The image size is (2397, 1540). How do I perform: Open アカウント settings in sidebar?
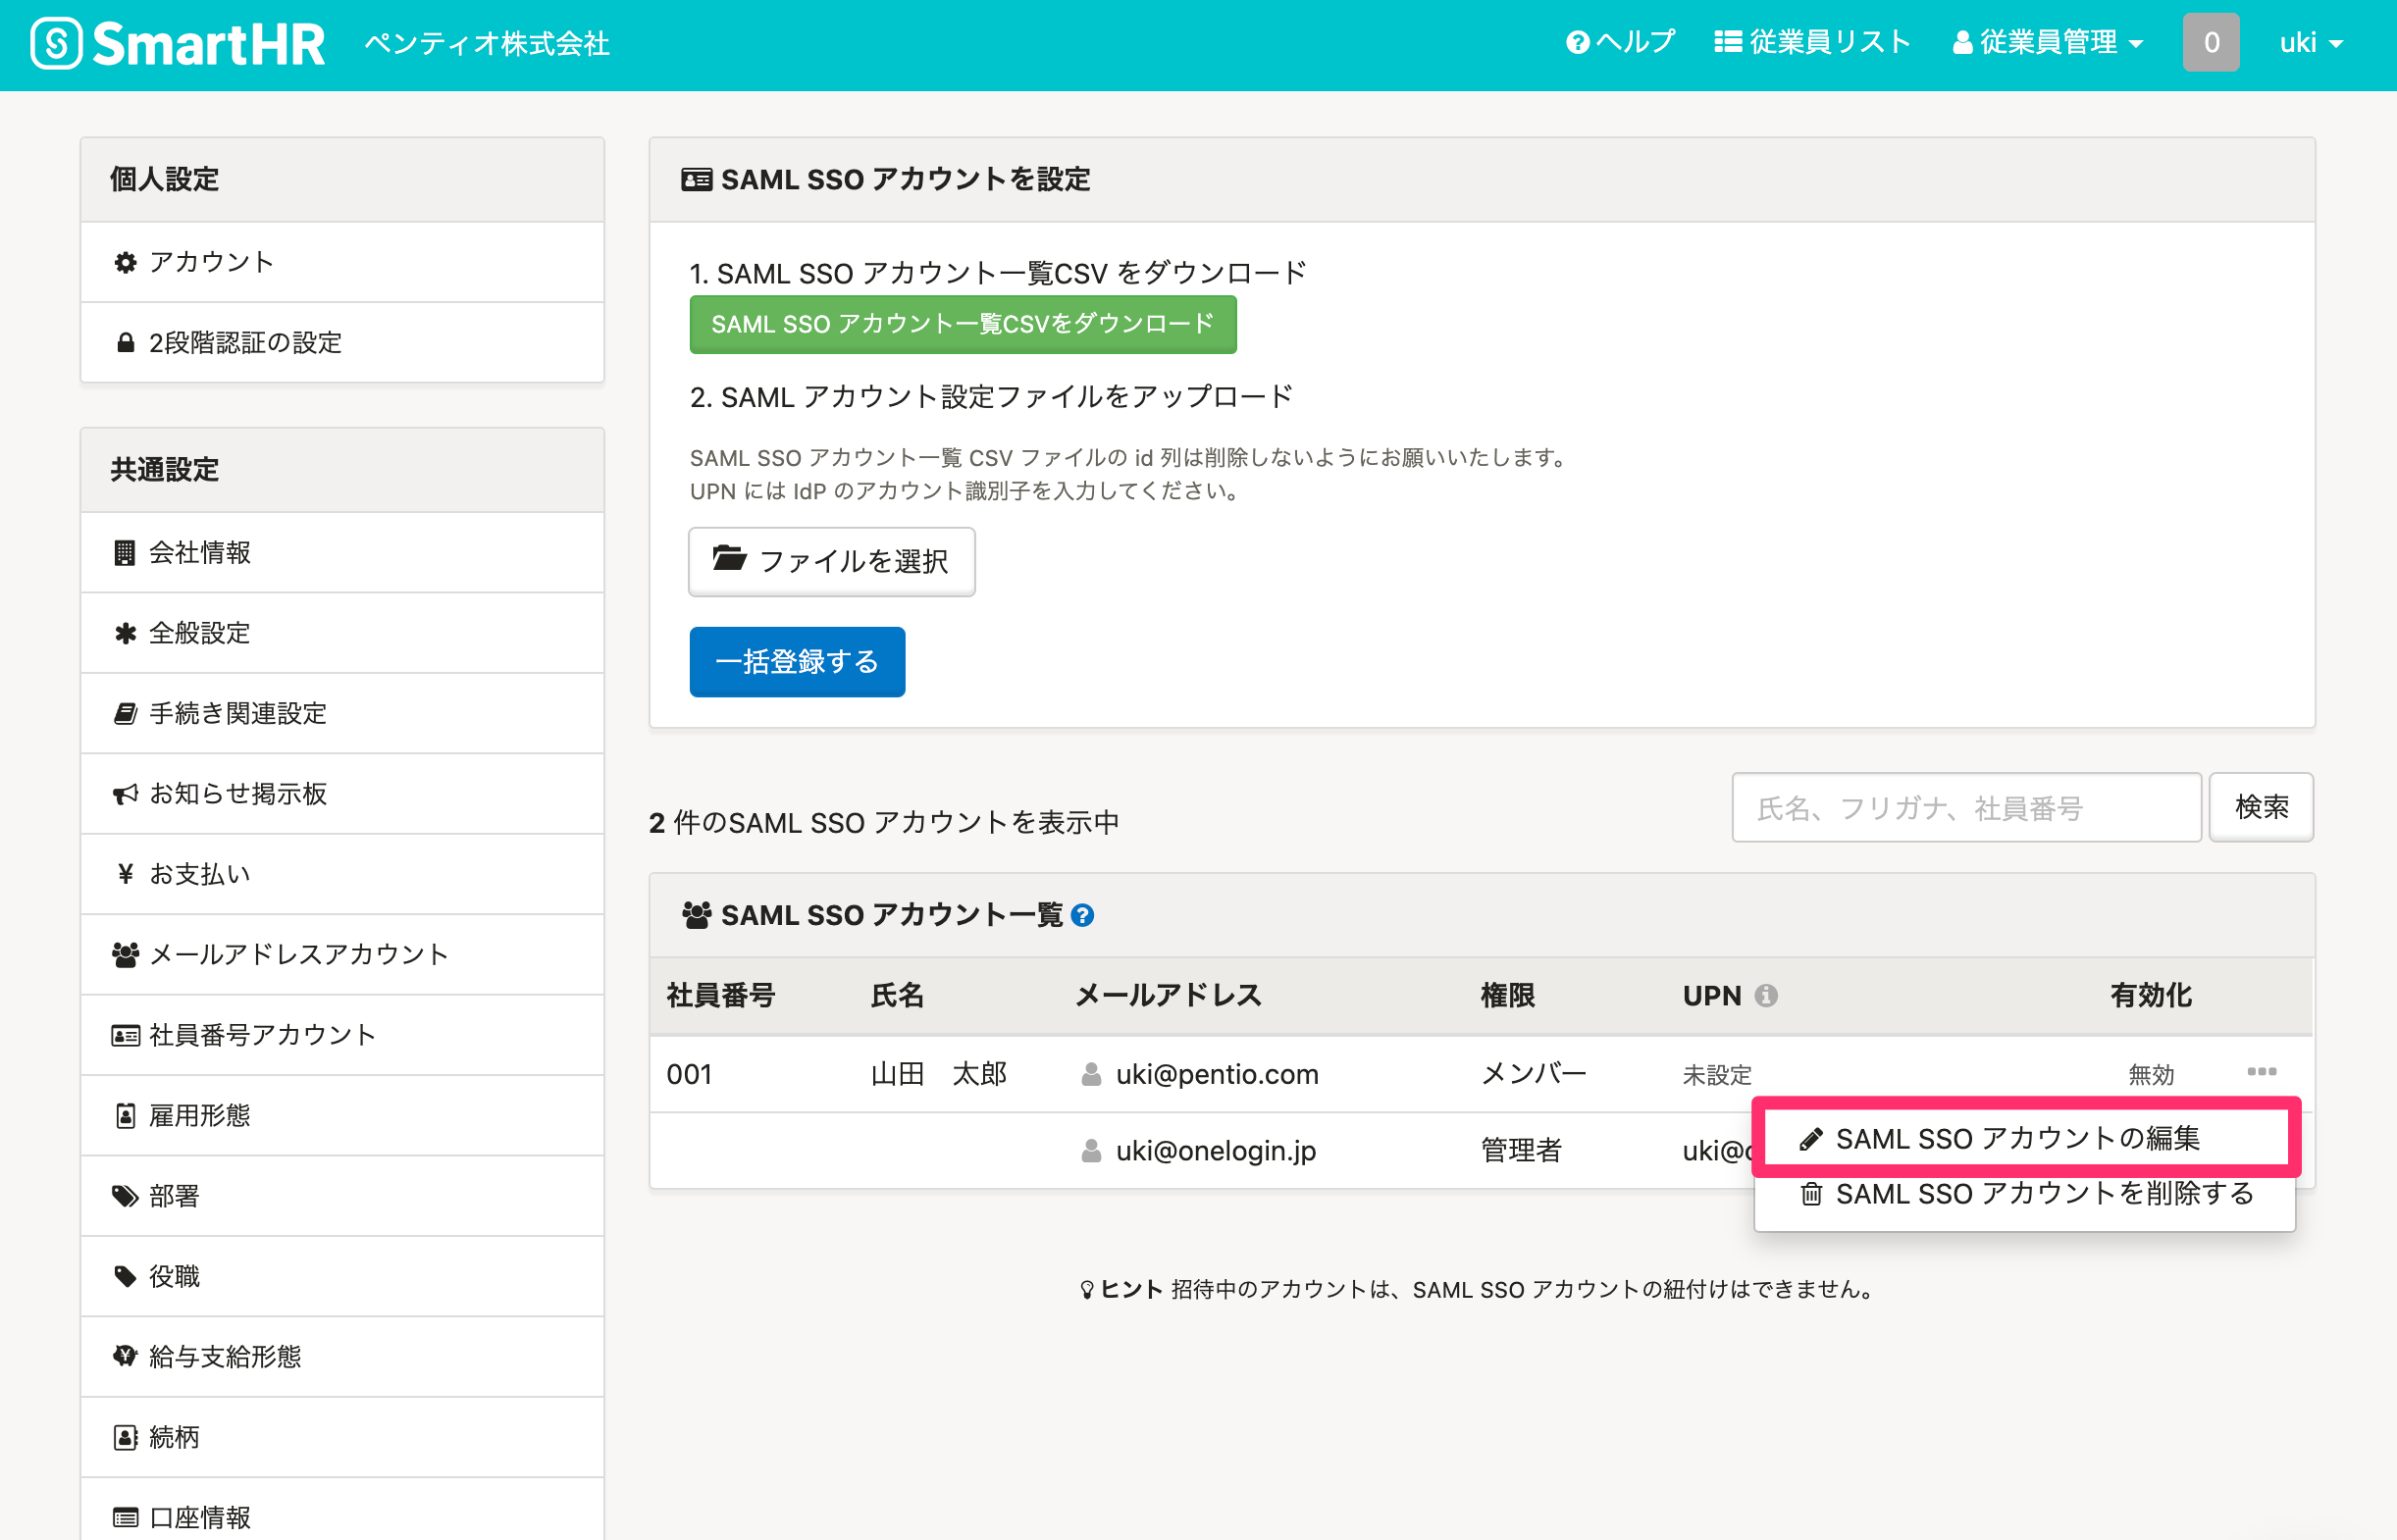[342, 262]
